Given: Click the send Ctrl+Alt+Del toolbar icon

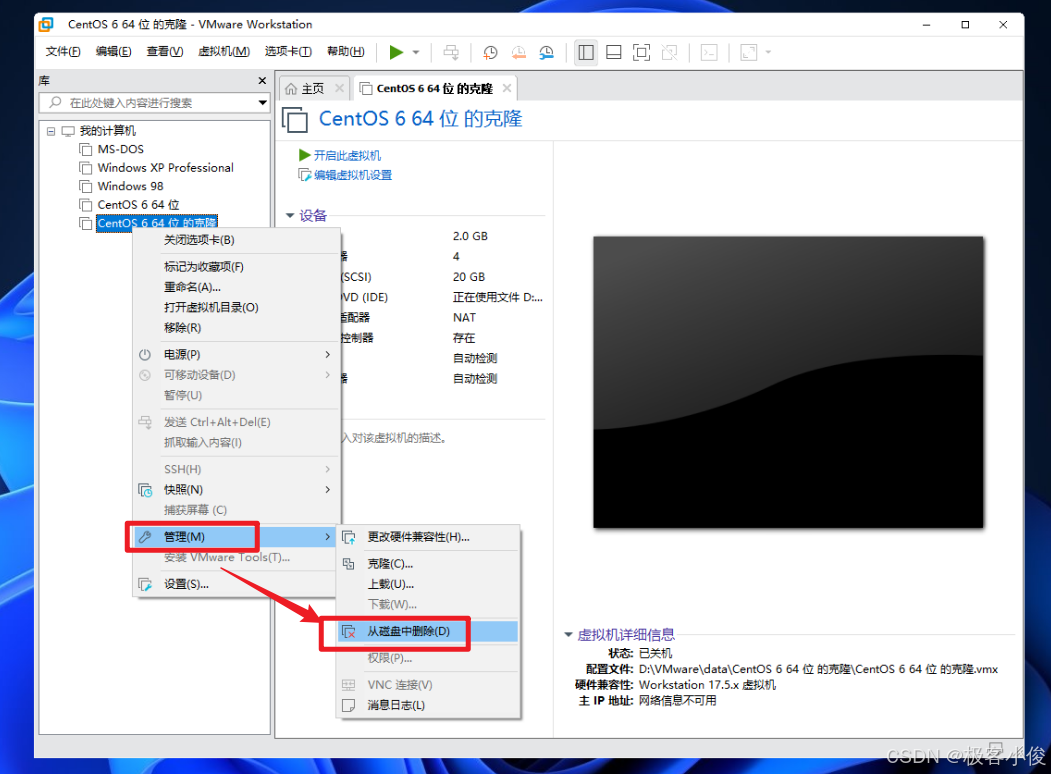Looking at the screenshot, I should (x=451, y=52).
